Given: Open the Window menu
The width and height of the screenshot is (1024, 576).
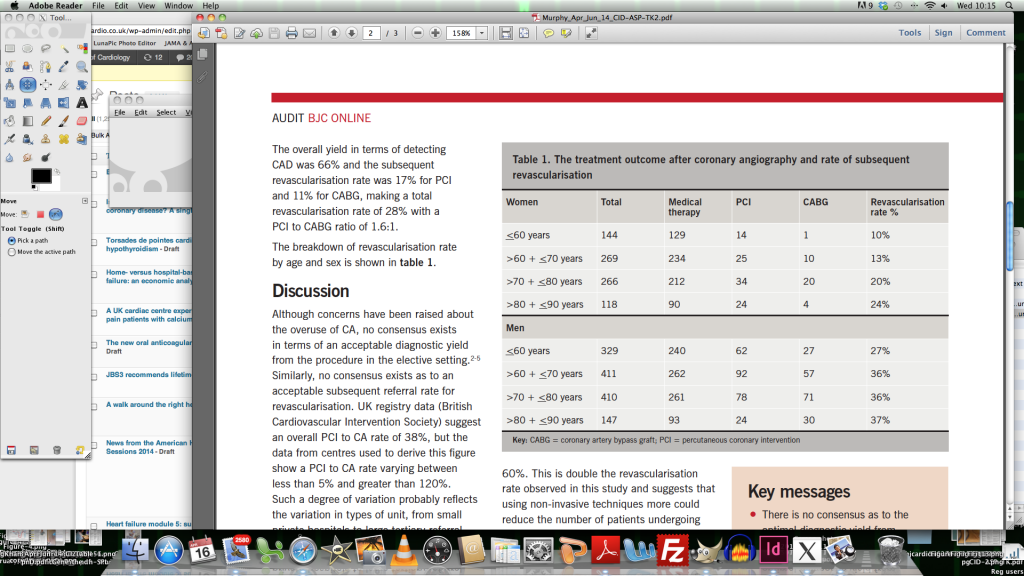Looking at the screenshot, I should tap(179, 6).
